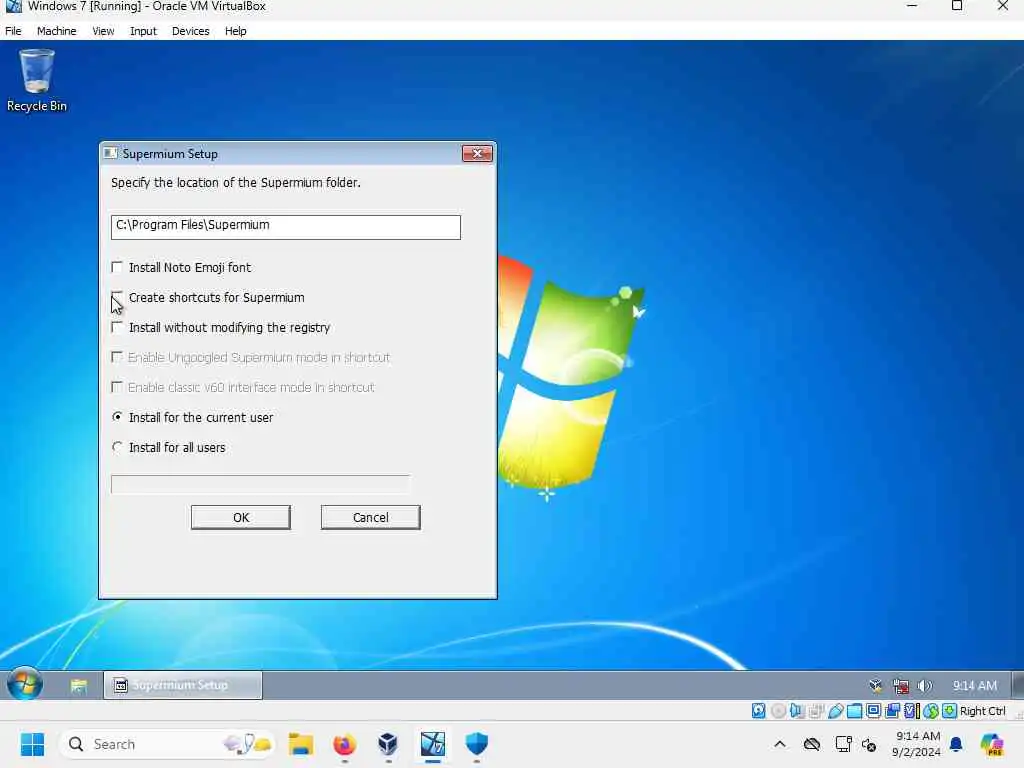Check Create shortcuts for Supermium
Viewport: 1024px width, 768px height.
(x=117, y=297)
